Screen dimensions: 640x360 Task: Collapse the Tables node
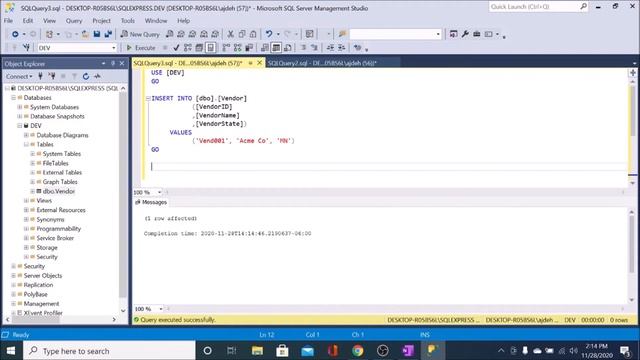(26, 144)
